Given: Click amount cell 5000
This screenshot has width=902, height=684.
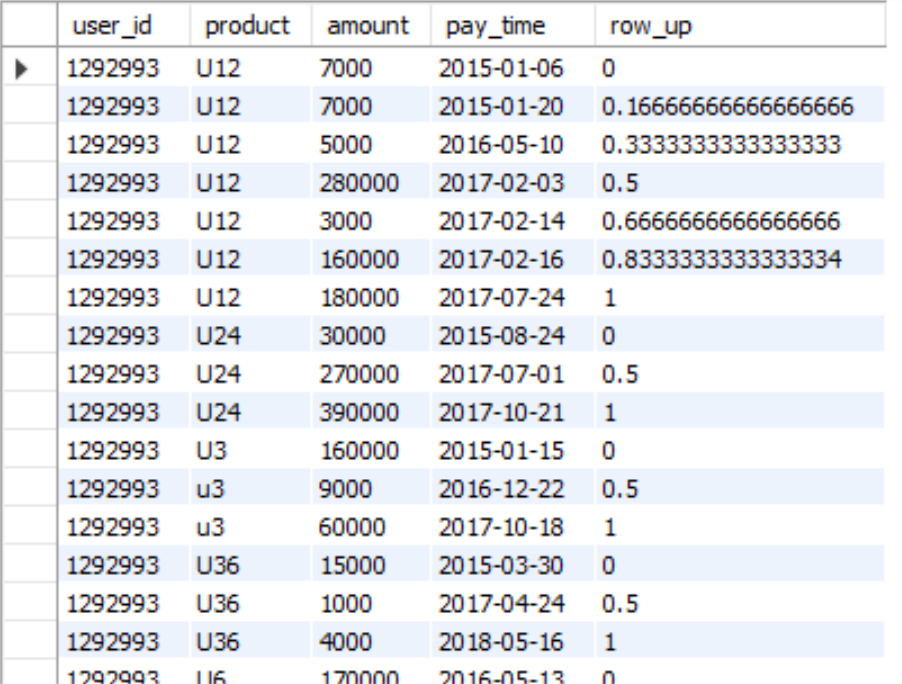Looking at the screenshot, I should [370, 144].
